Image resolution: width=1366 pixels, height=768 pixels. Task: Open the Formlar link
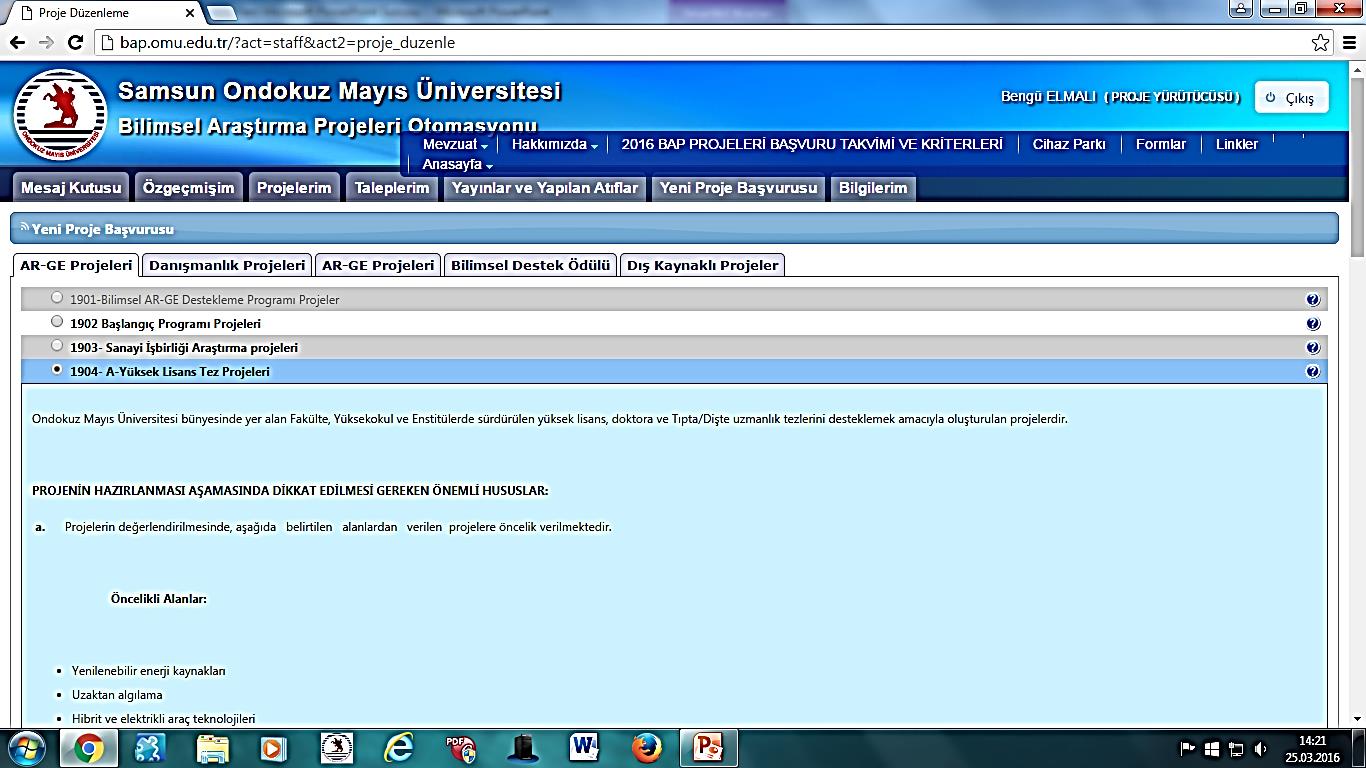tap(1161, 144)
